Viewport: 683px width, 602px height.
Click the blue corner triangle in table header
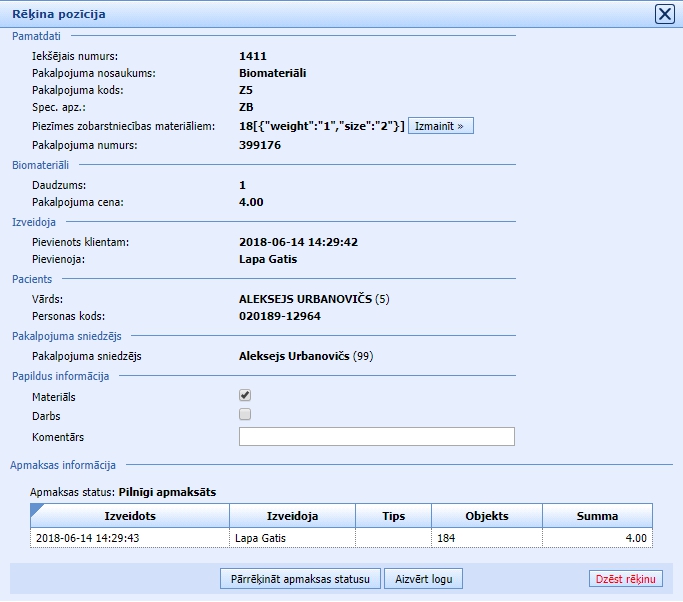pos(36,509)
